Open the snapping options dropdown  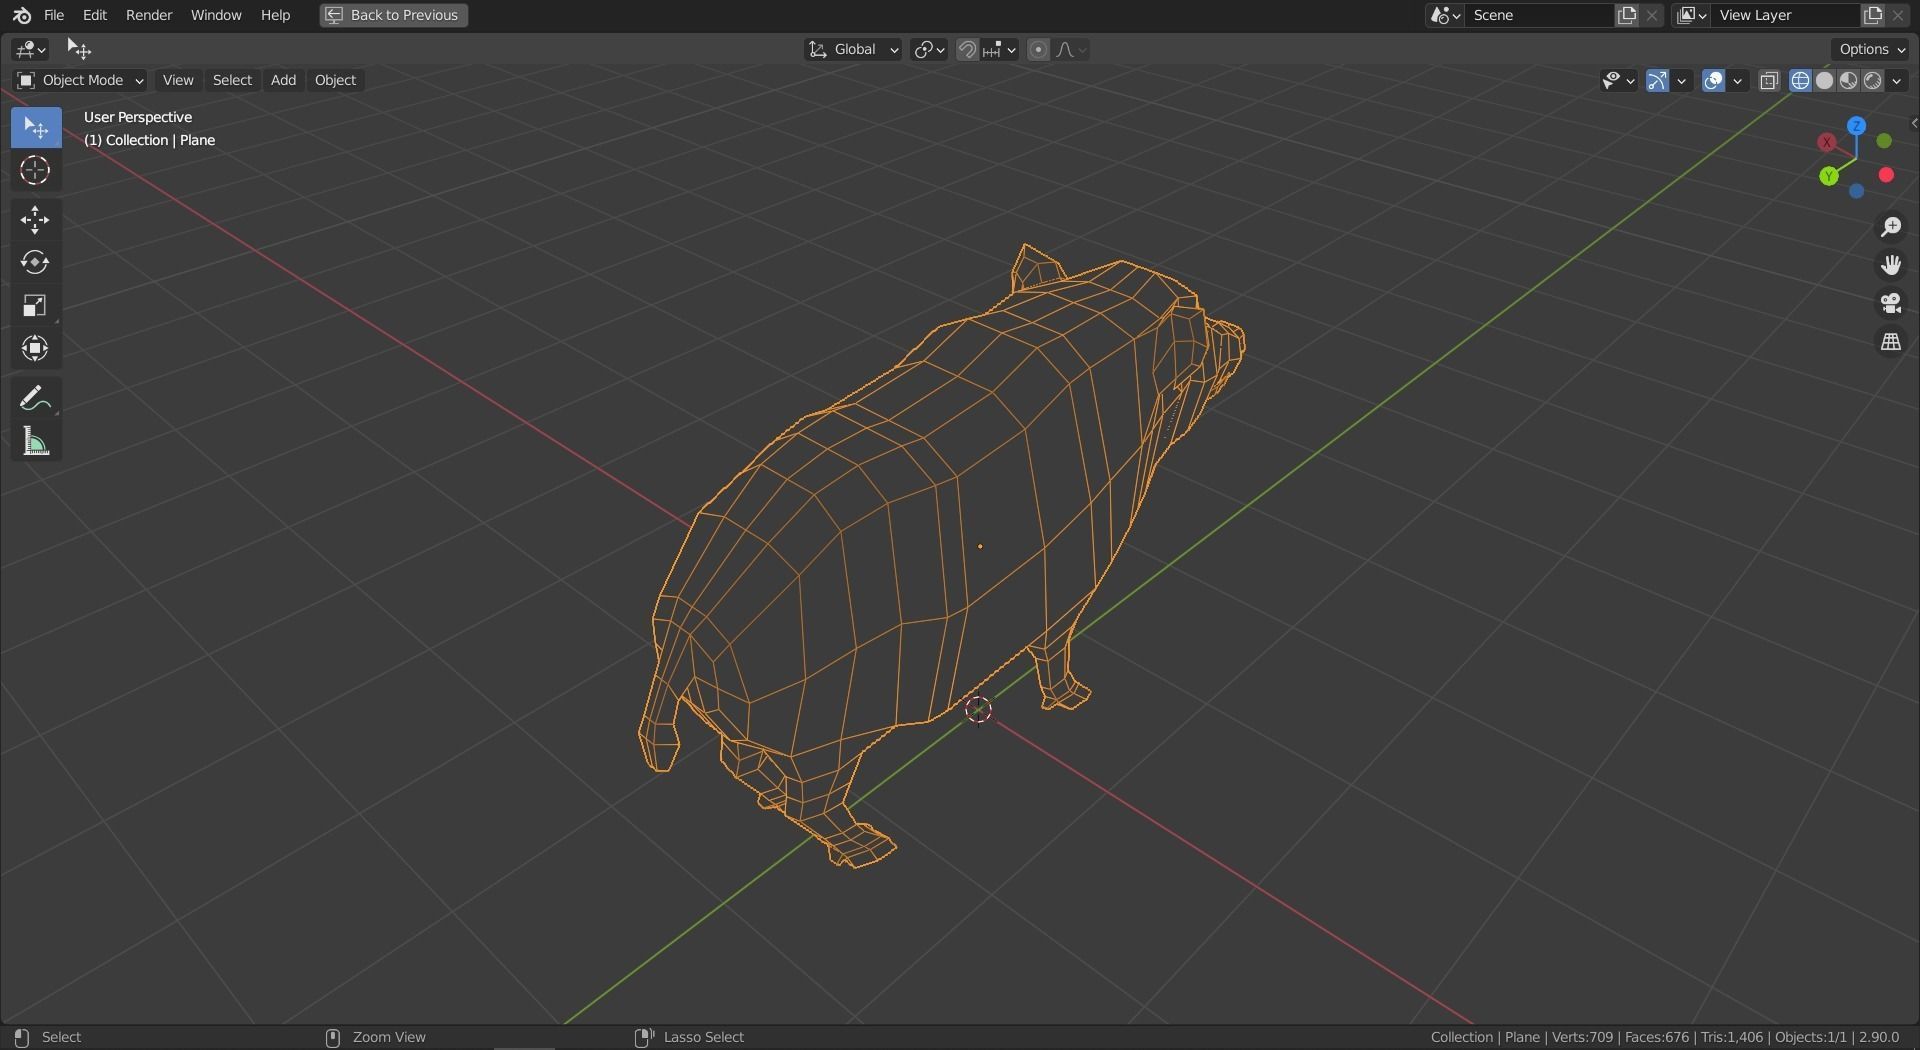click(x=999, y=50)
